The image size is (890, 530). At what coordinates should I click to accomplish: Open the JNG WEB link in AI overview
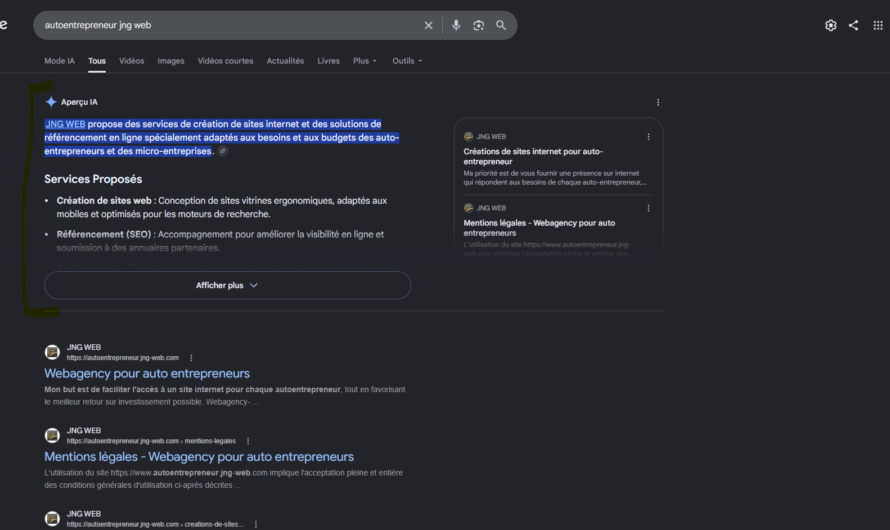point(65,124)
